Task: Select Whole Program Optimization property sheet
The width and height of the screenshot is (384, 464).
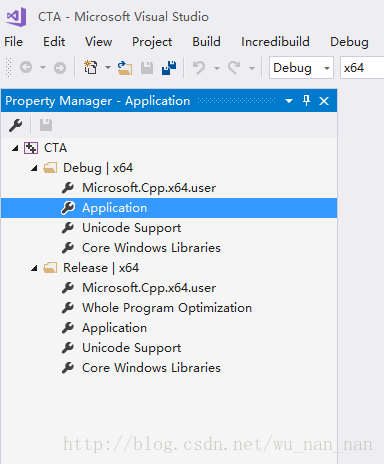Action: [169, 308]
